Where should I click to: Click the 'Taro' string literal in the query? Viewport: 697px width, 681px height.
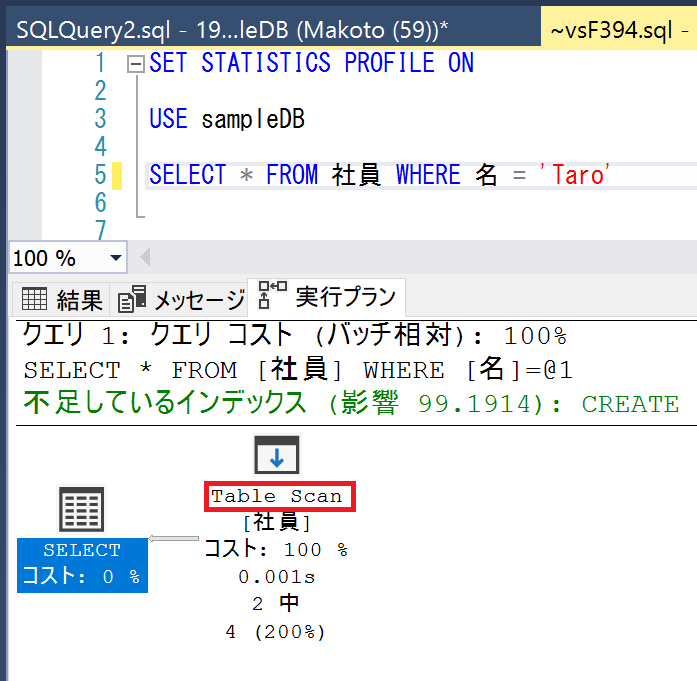coord(574,175)
